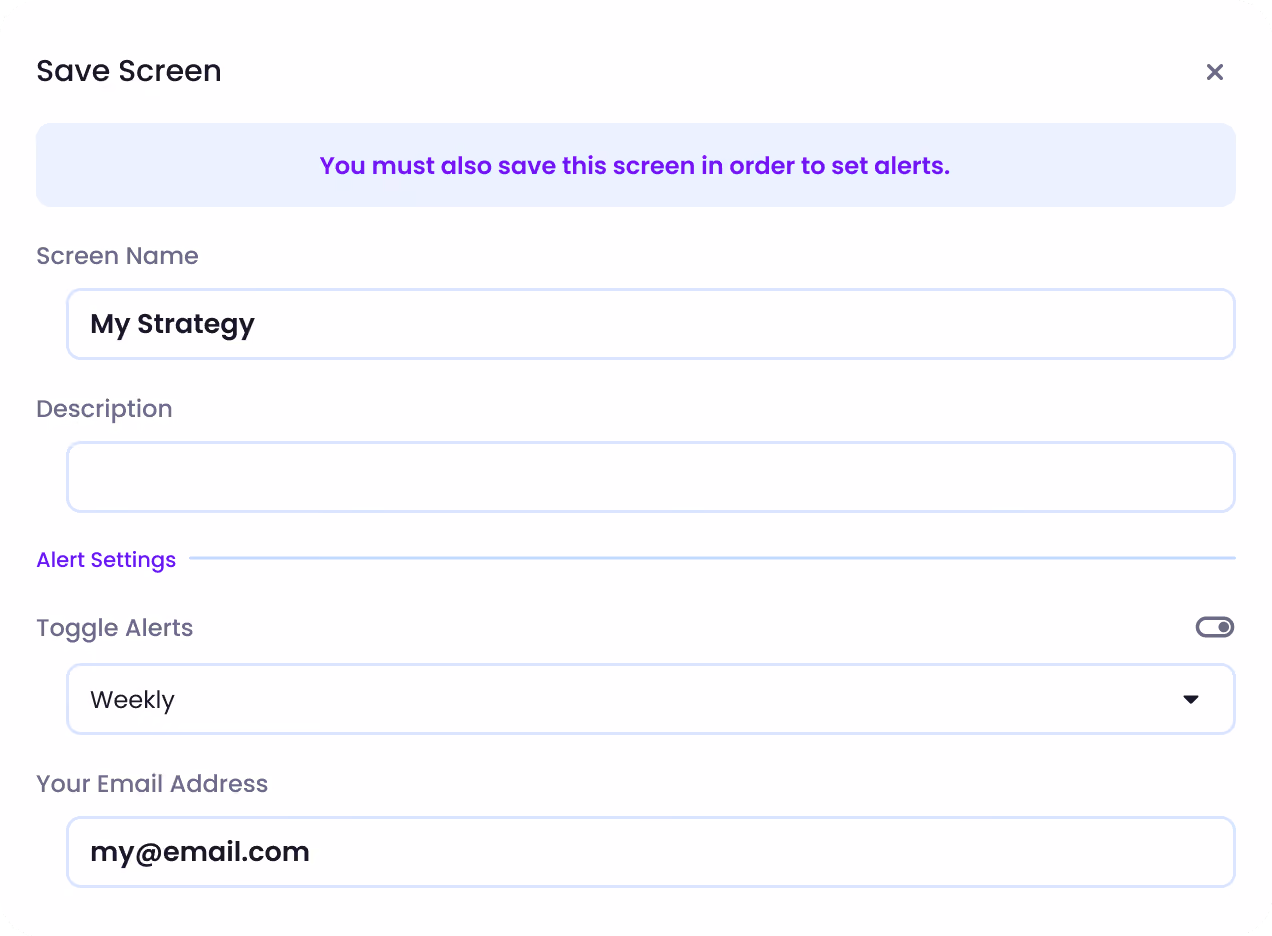Click the Description label text
This screenshot has height=936, width=1272.
(x=104, y=409)
